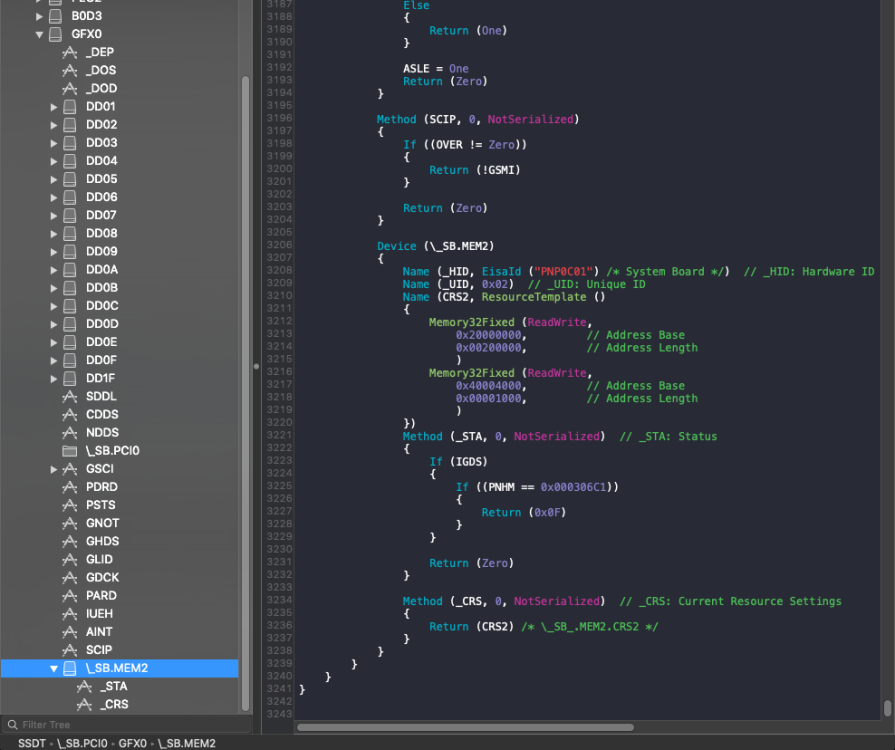Click \_SB.MEM2 in the path breadcrumb
Viewport: 895px width, 750px height.
(187, 744)
